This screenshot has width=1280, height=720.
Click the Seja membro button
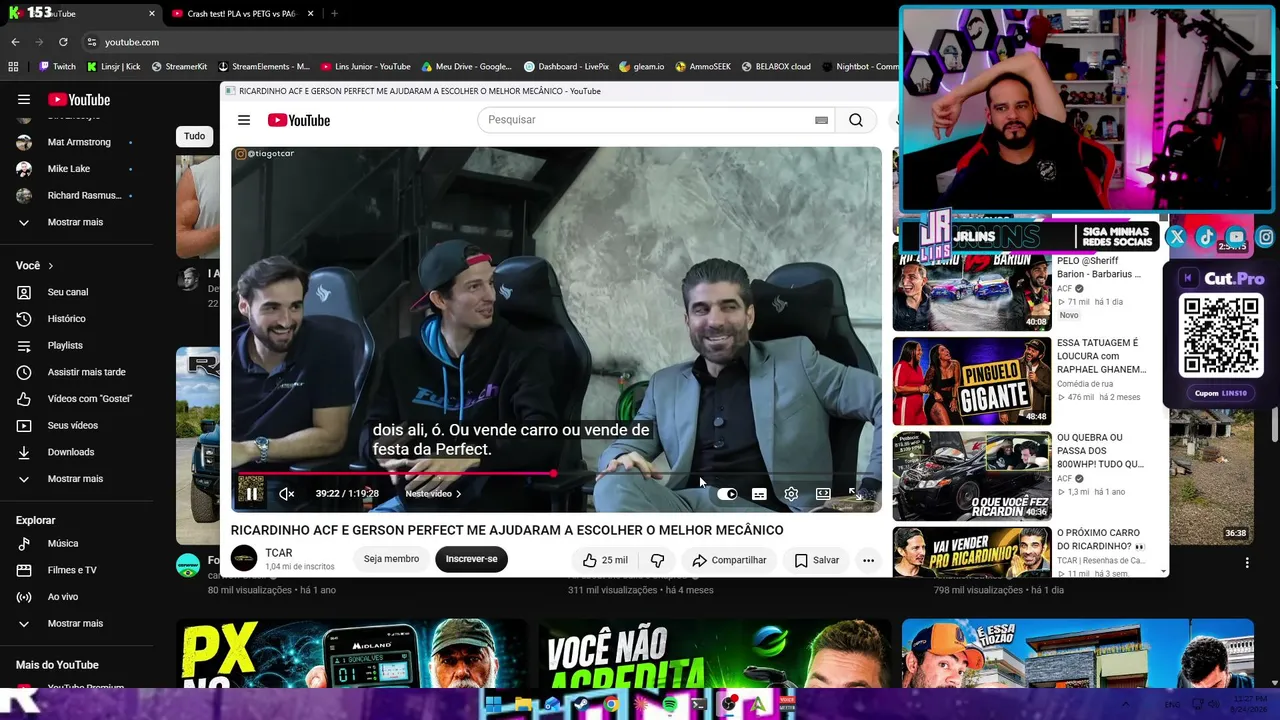pyautogui.click(x=391, y=559)
